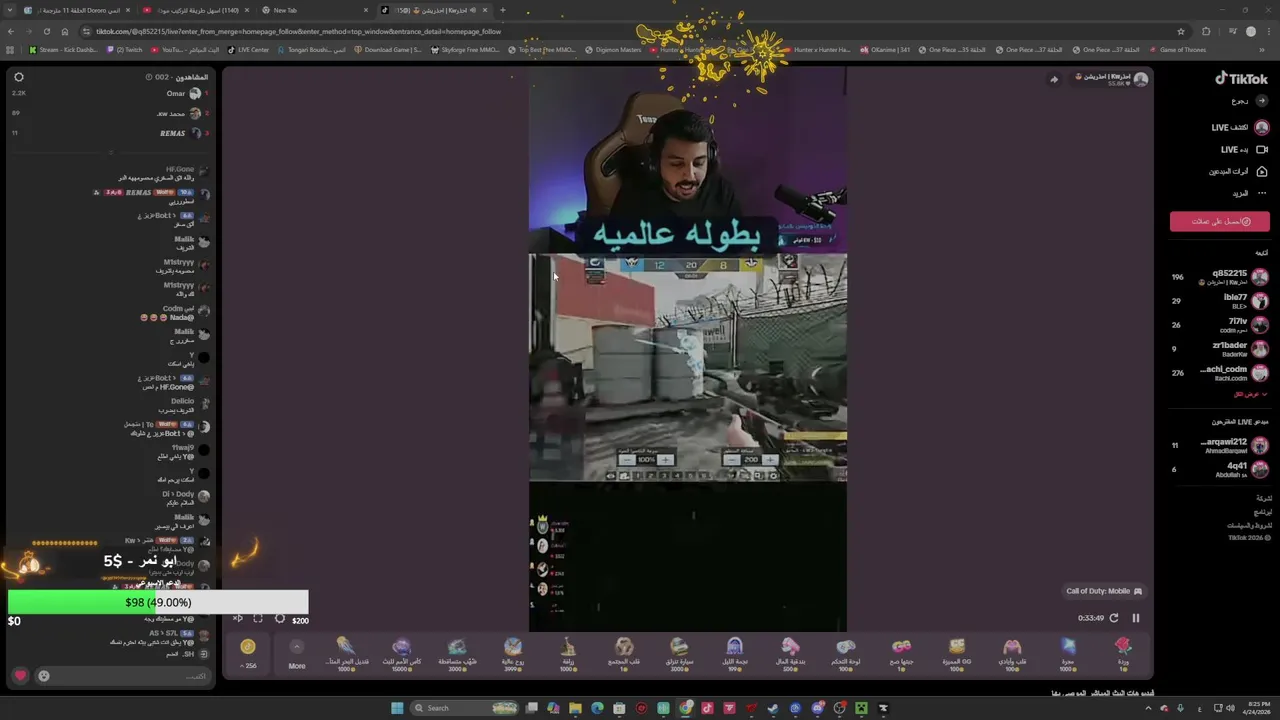
Task: Open emoji picker in chat box
Action: coord(43,676)
